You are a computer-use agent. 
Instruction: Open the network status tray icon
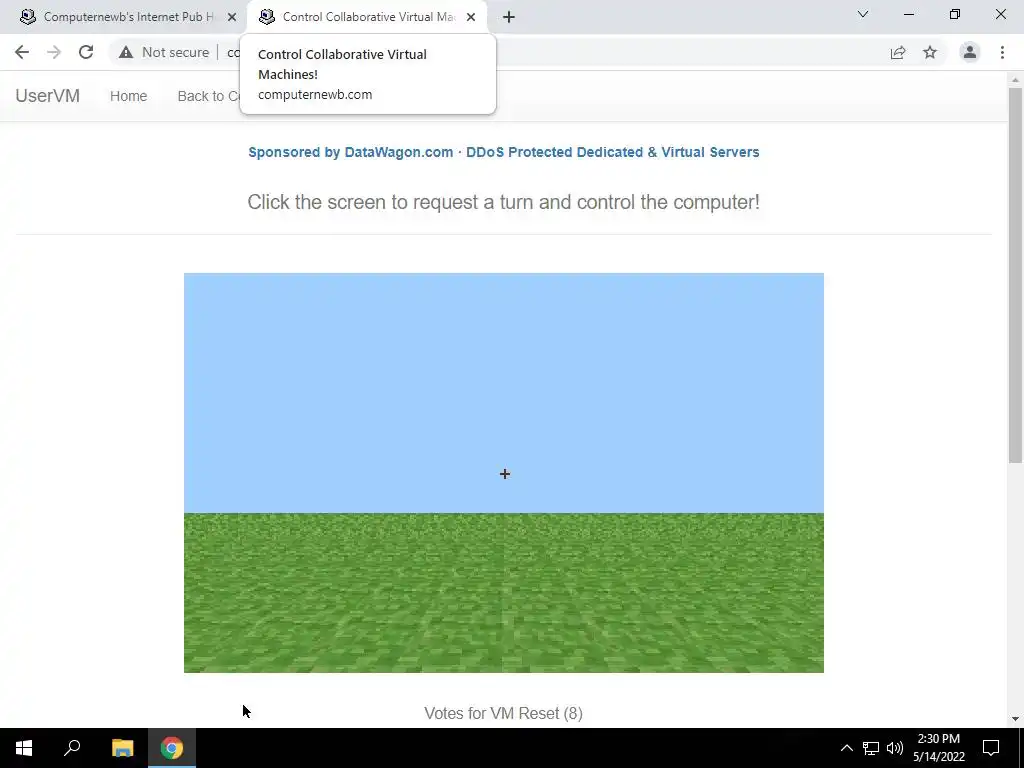coord(871,748)
